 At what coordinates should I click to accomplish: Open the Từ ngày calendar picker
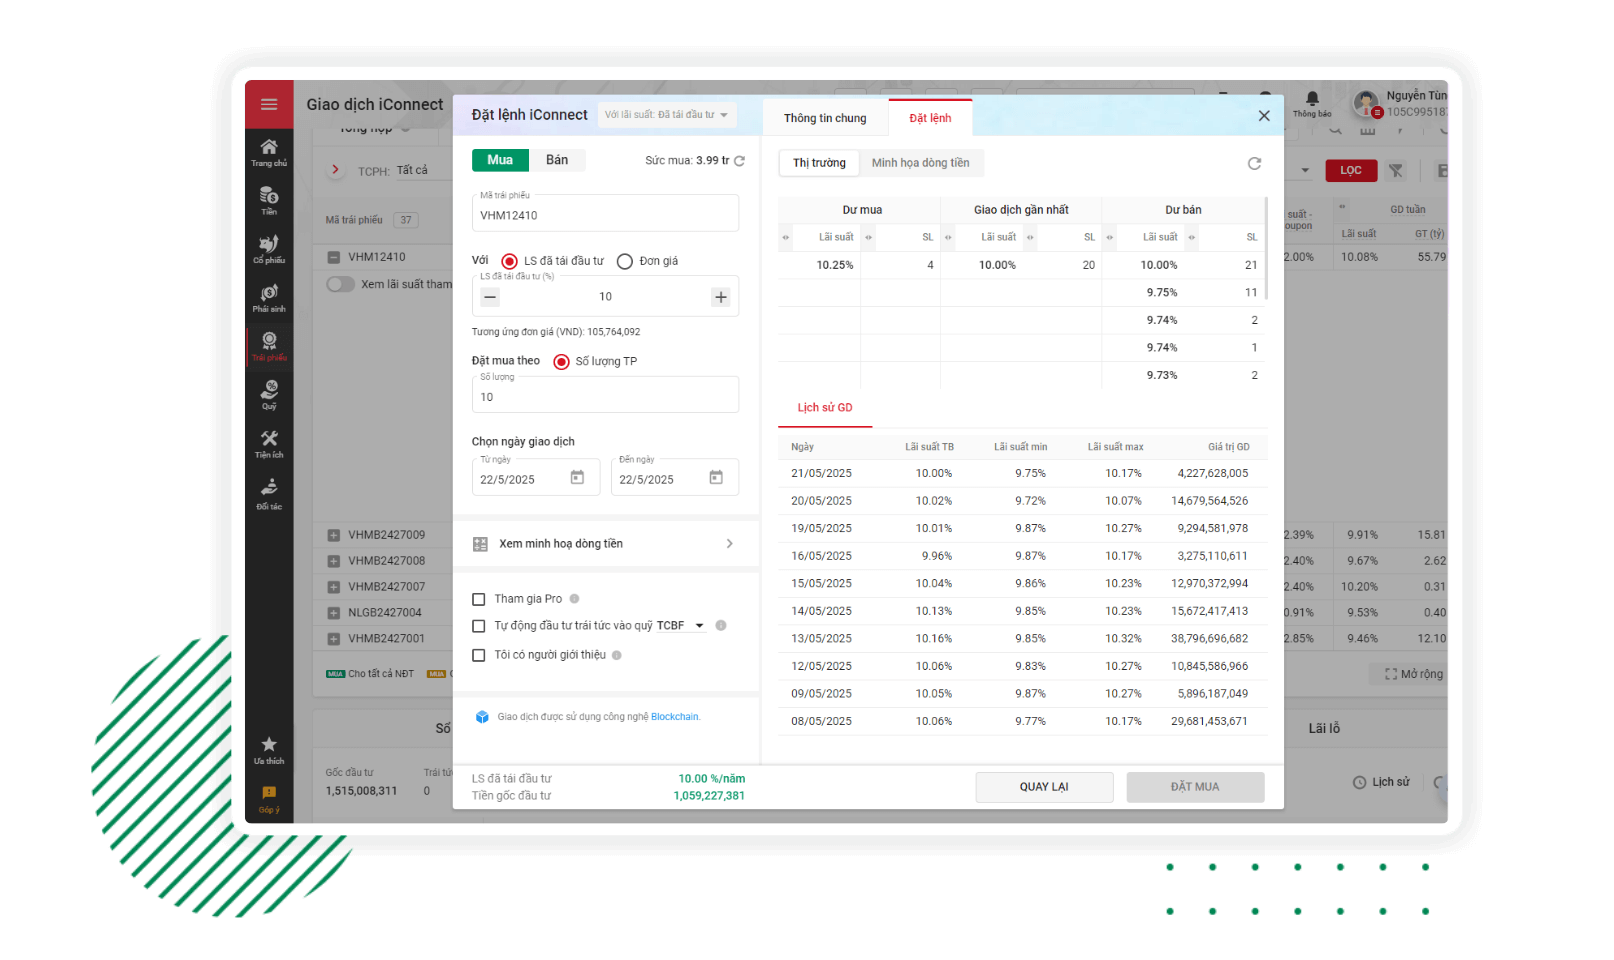pyautogui.click(x=577, y=478)
